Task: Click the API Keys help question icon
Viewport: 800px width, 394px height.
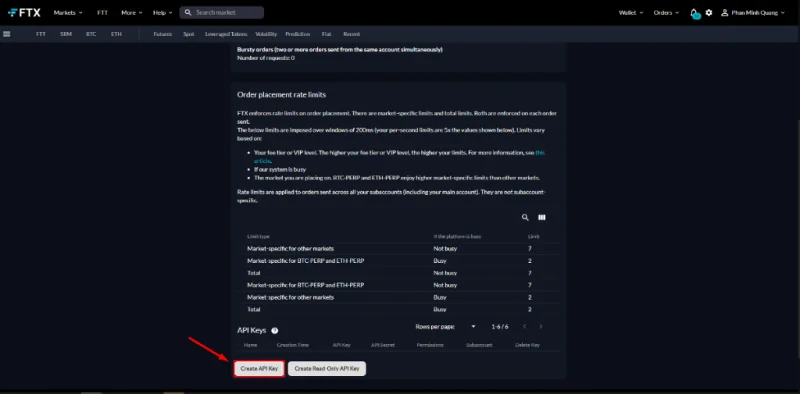Action: click(274, 331)
